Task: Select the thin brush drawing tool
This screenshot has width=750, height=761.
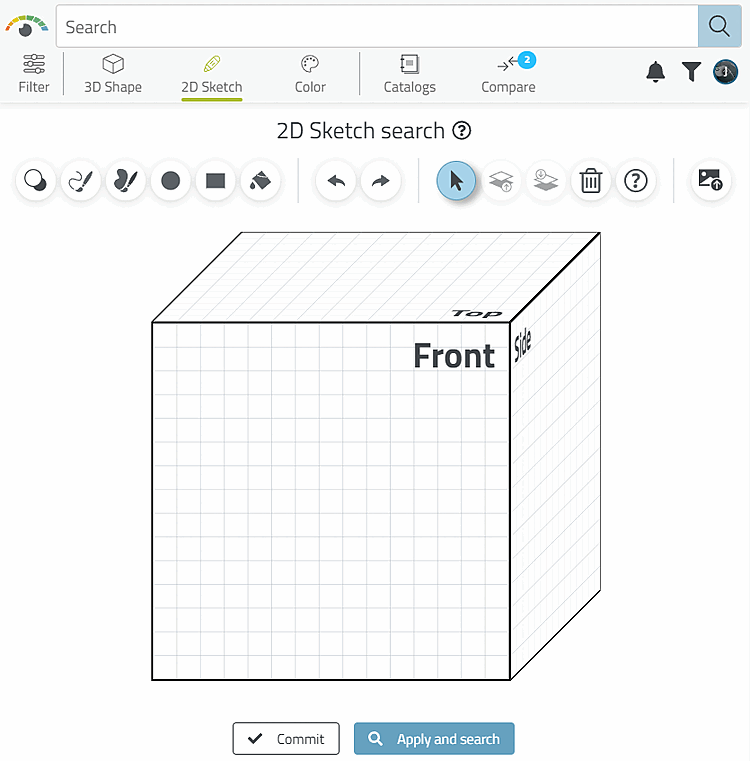Action: click(x=81, y=181)
